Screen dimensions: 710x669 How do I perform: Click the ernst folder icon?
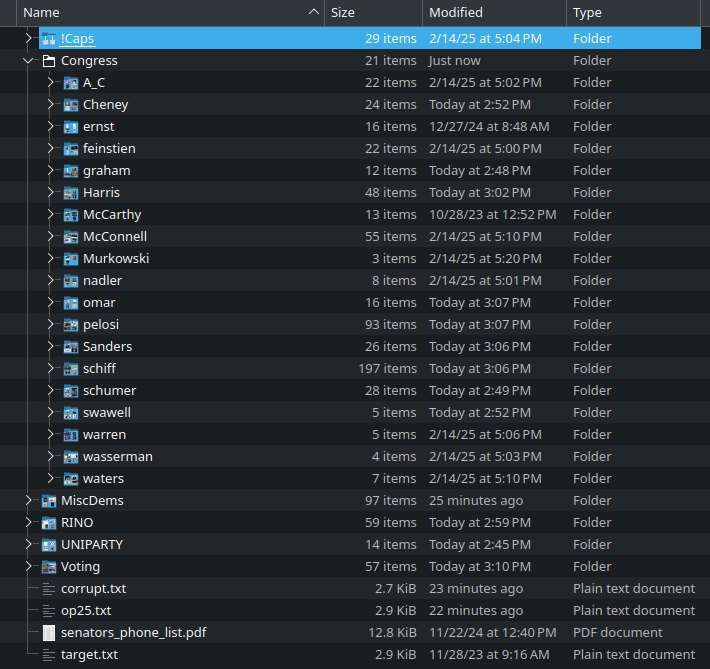(x=71, y=127)
